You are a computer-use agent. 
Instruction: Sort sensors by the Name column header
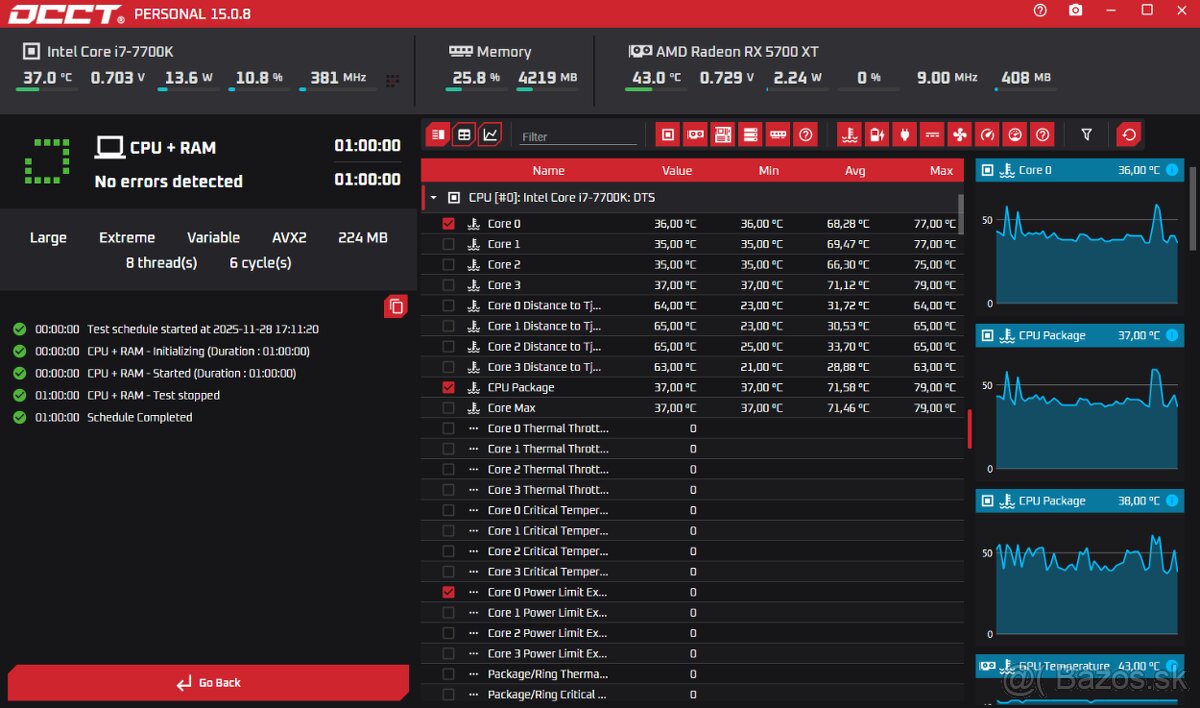tap(548, 171)
